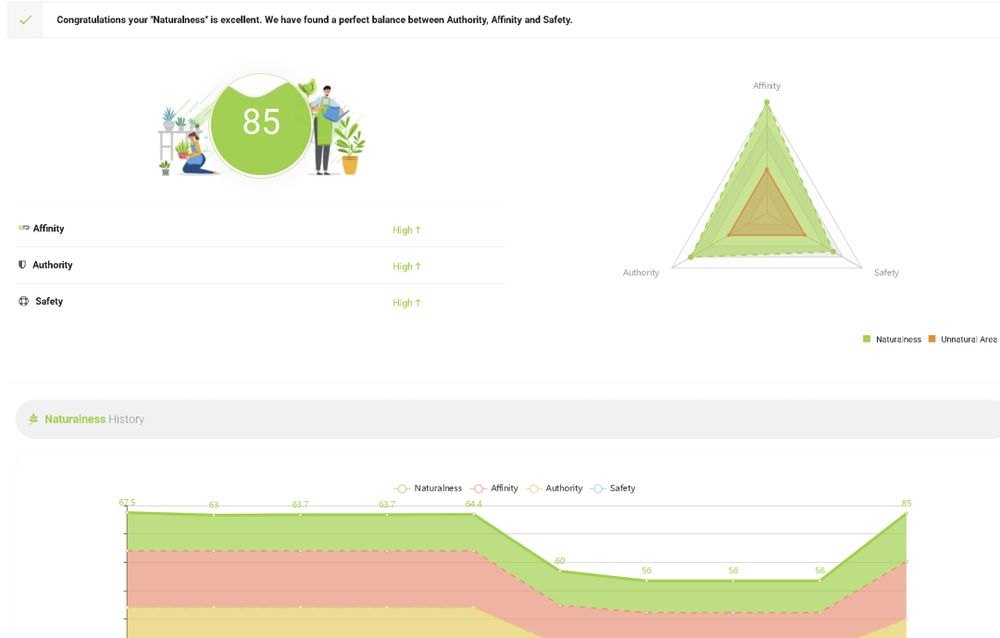This screenshot has width=1000, height=638.
Task: Toggle Naturalness series in history chart legend
Action: coord(428,488)
